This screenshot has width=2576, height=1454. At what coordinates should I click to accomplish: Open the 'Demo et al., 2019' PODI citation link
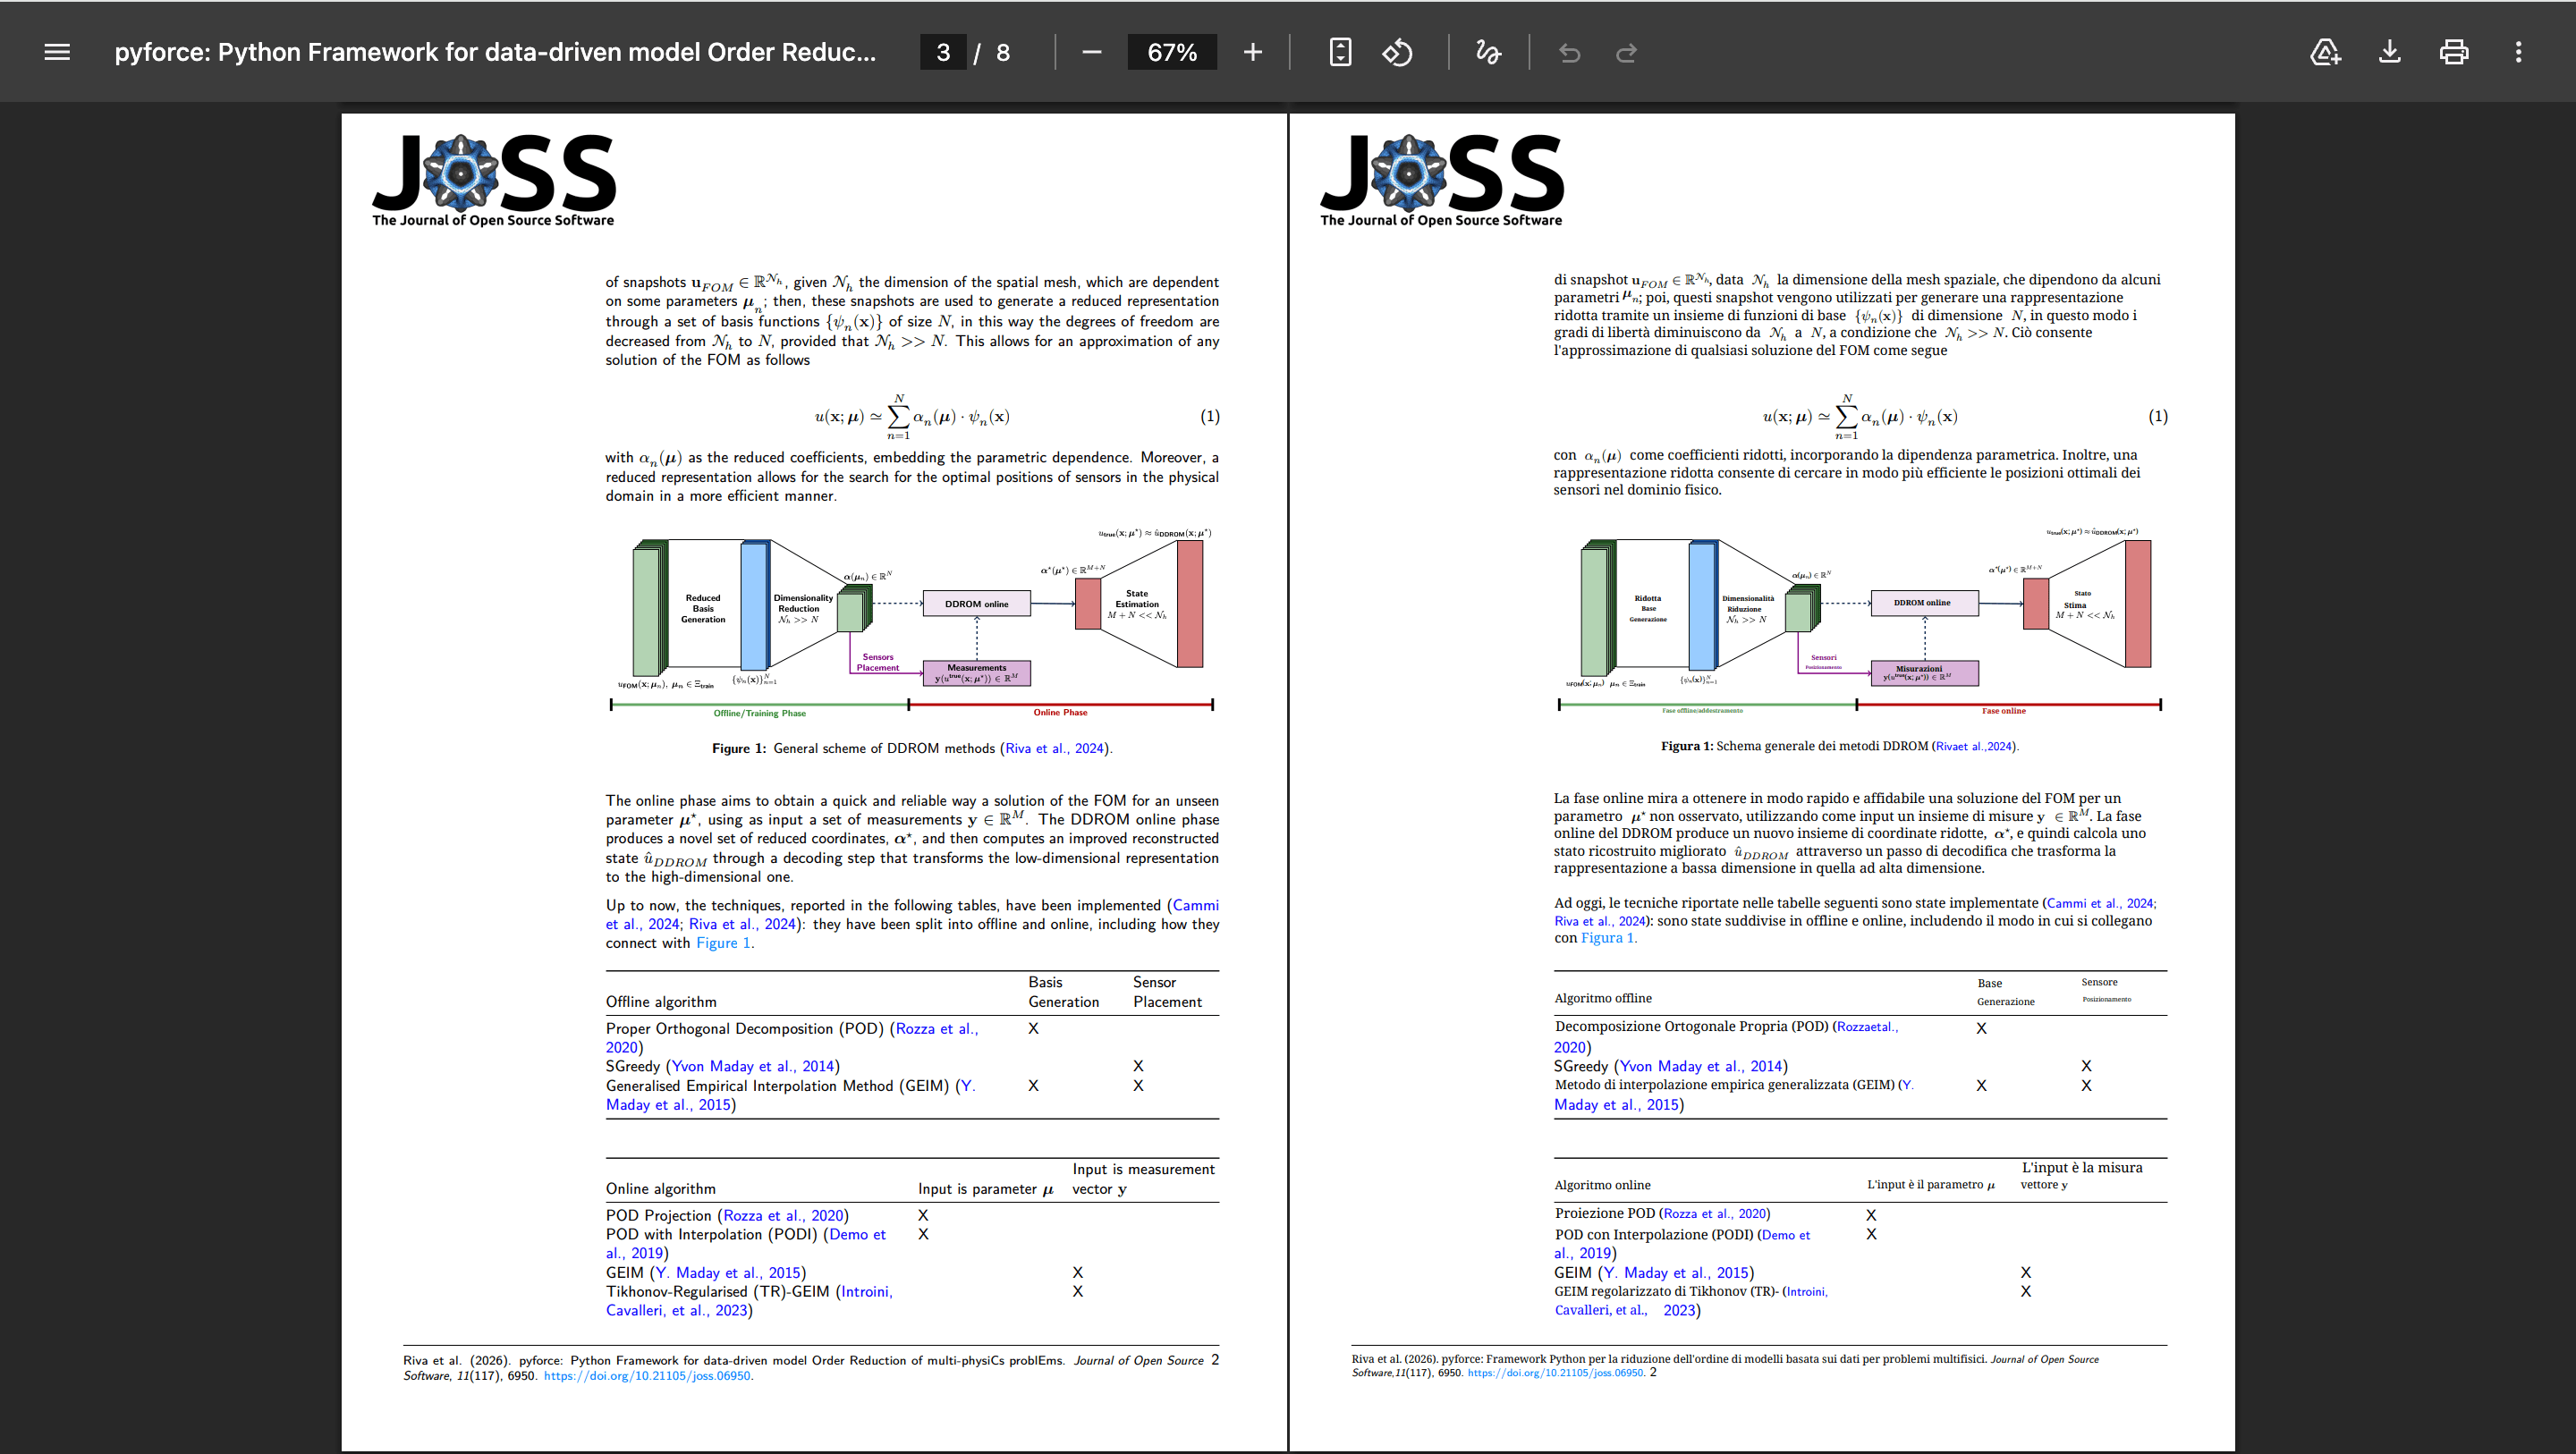point(745,1244)
